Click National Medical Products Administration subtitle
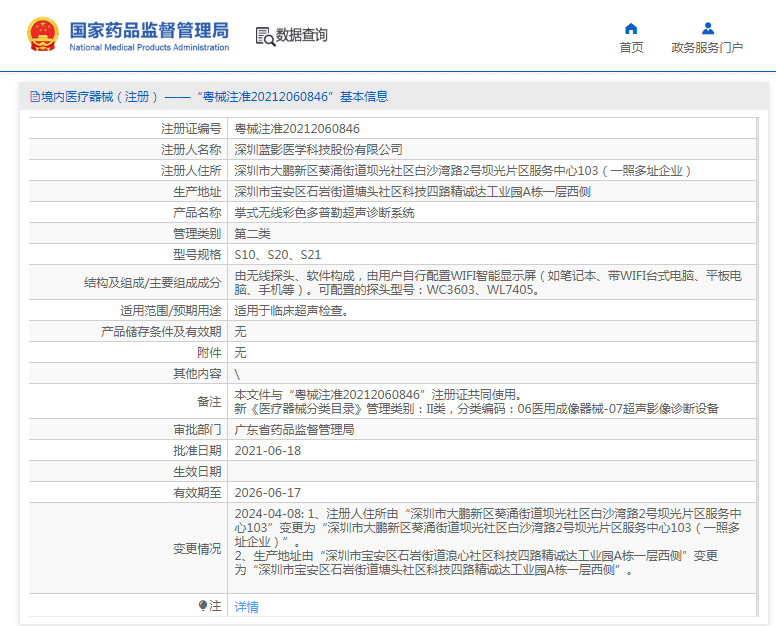776x626 pixels. coord(149,48)
